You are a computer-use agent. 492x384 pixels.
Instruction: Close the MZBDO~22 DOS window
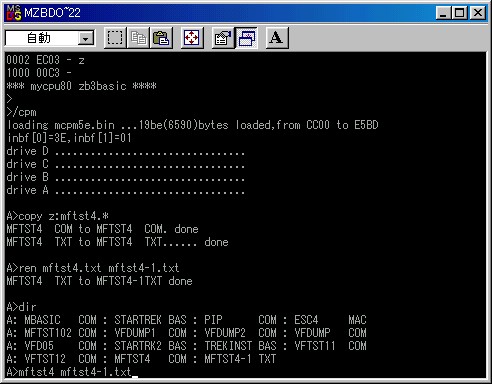tap(478, 13)
